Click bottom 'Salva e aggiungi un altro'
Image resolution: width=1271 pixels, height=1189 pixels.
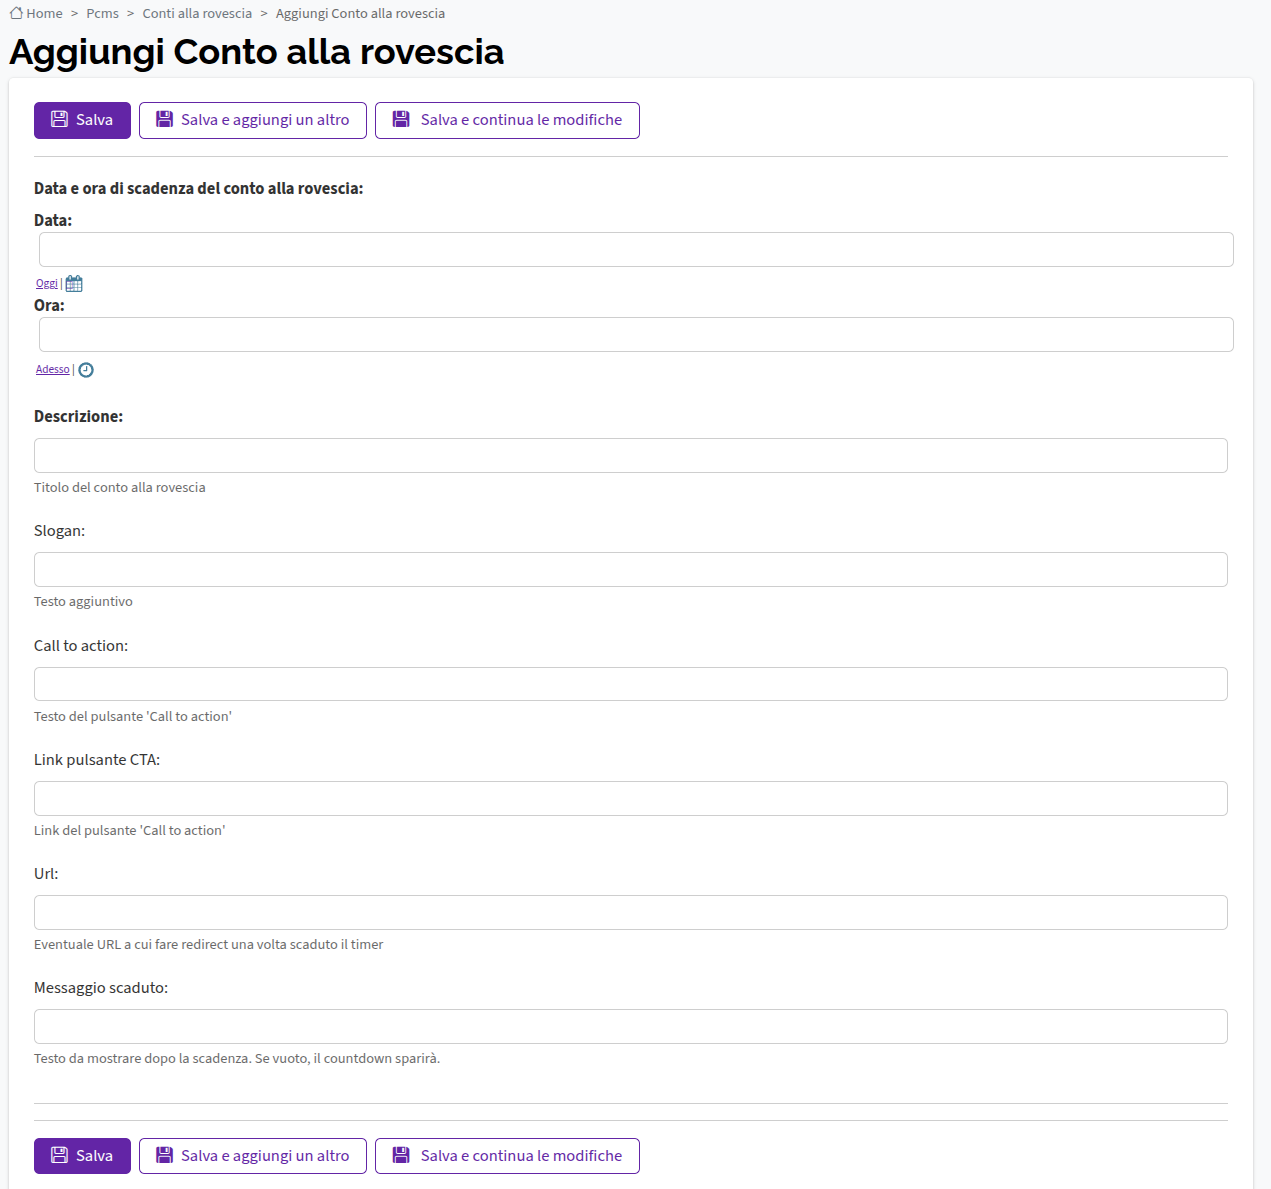pyautogui.click(x=253, y=1156)
